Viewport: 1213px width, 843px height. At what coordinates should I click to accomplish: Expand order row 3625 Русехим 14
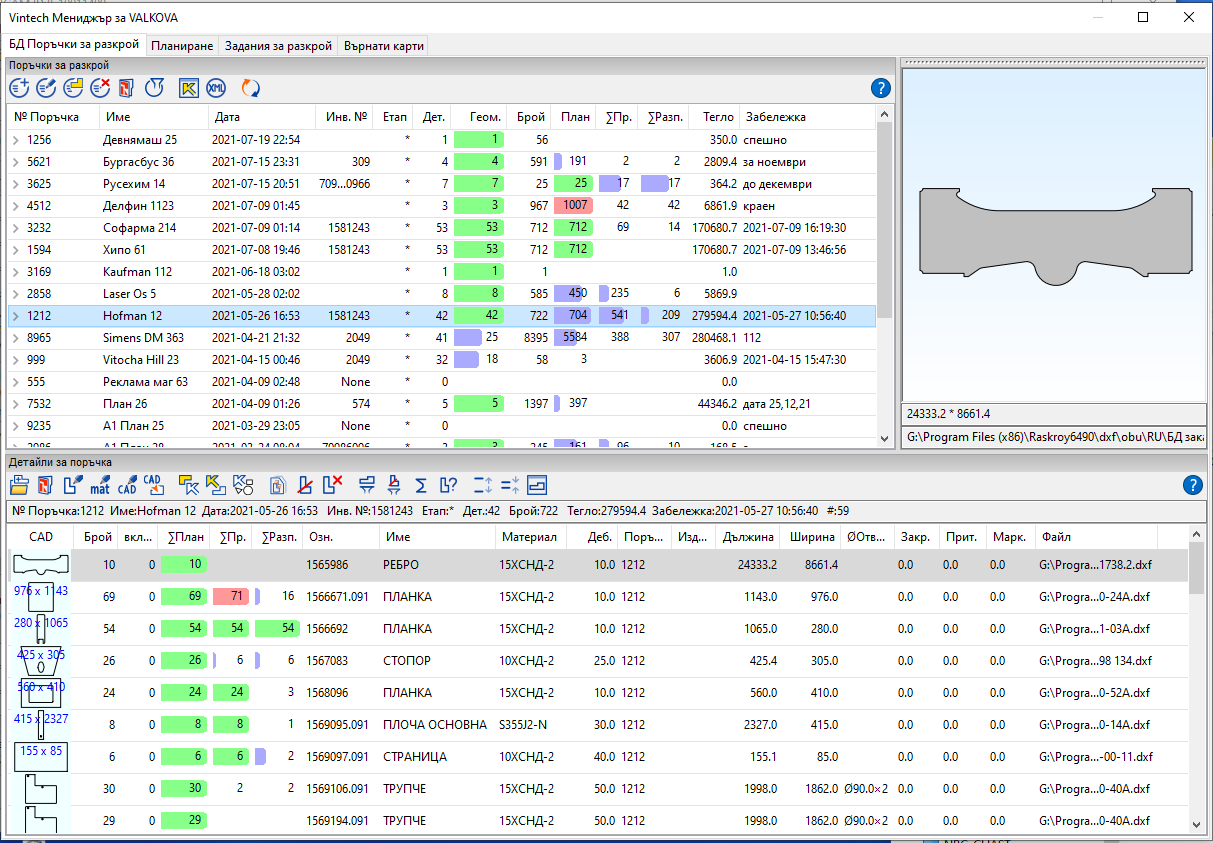click(x=15, y=184)
